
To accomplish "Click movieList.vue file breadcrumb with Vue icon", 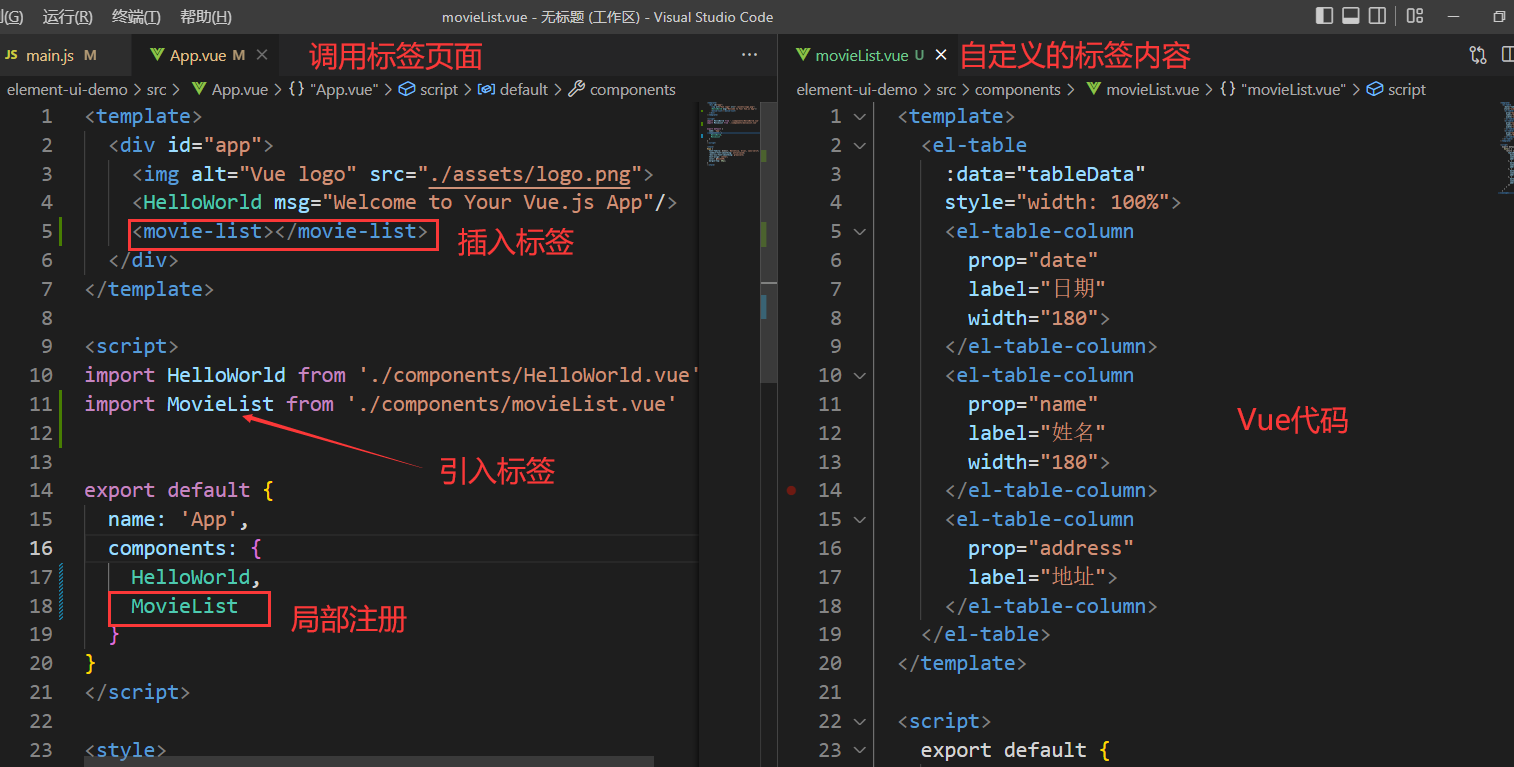I will 1141,89.
